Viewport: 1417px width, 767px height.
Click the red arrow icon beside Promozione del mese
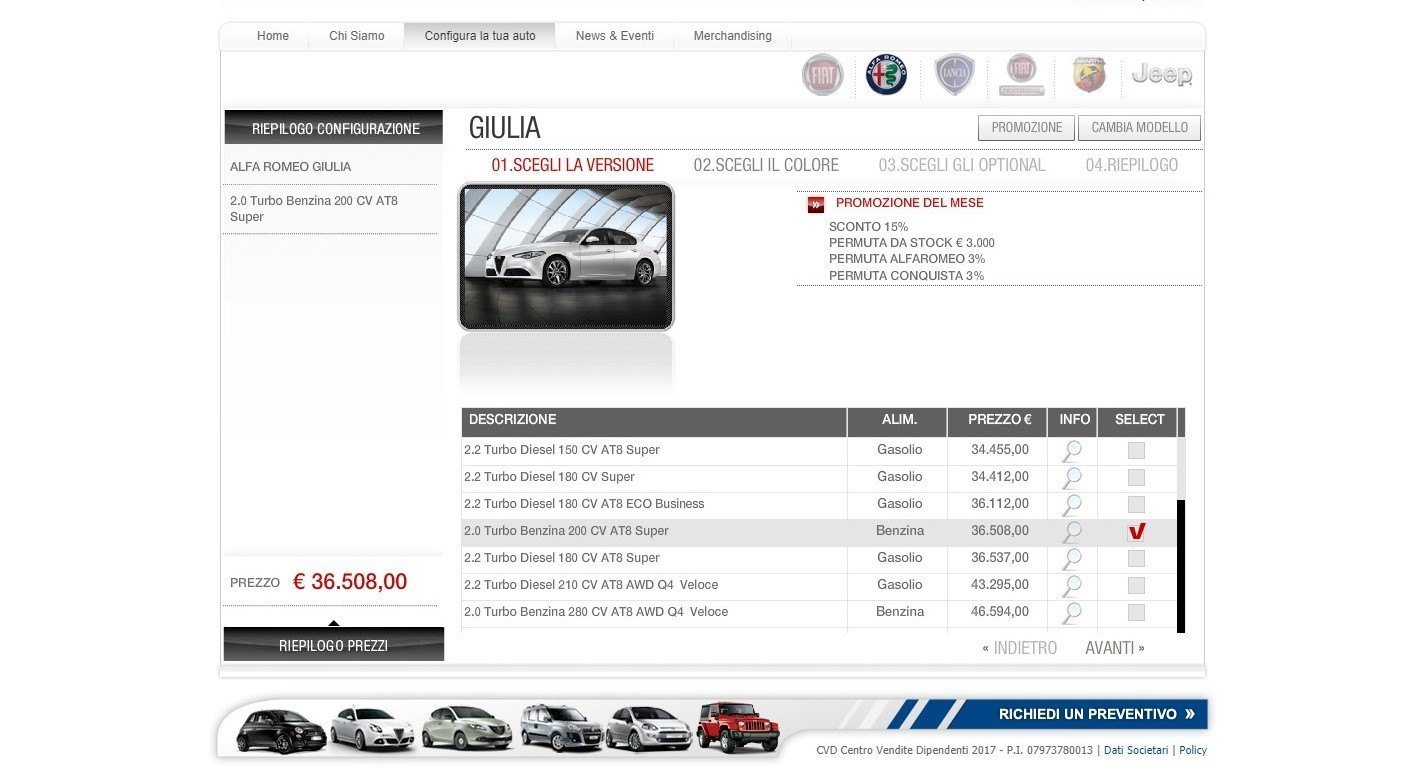(x=816, y=205)
